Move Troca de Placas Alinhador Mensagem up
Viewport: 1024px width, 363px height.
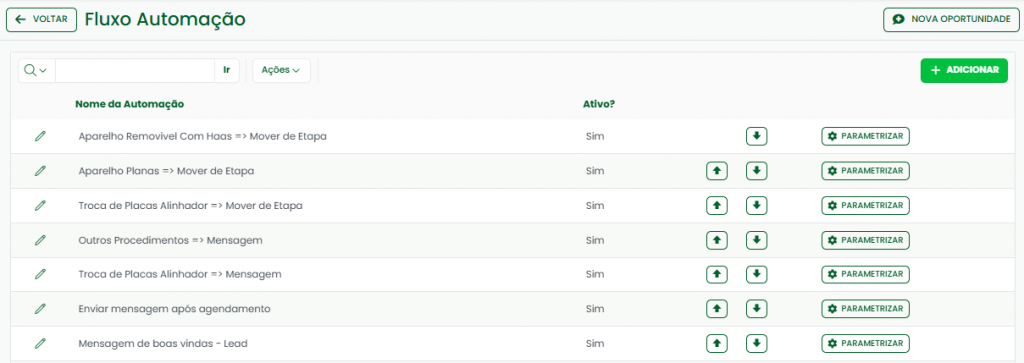[716, 274]
